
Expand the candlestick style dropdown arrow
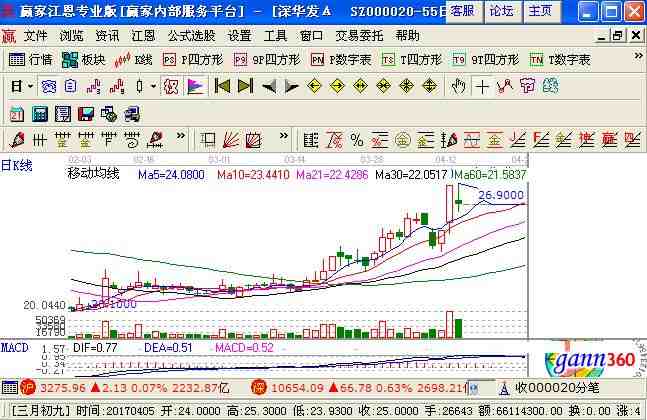tap(153, 86)
